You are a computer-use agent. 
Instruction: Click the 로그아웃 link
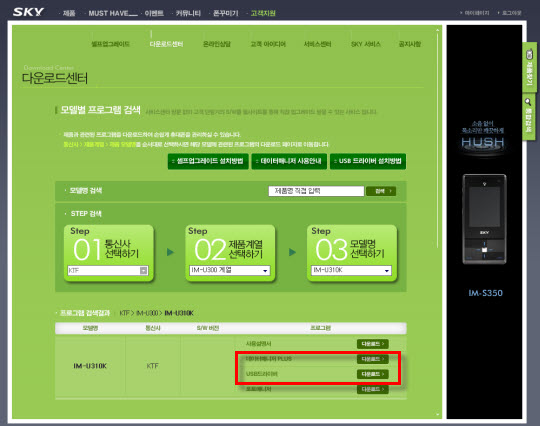[x=512, y=13]
